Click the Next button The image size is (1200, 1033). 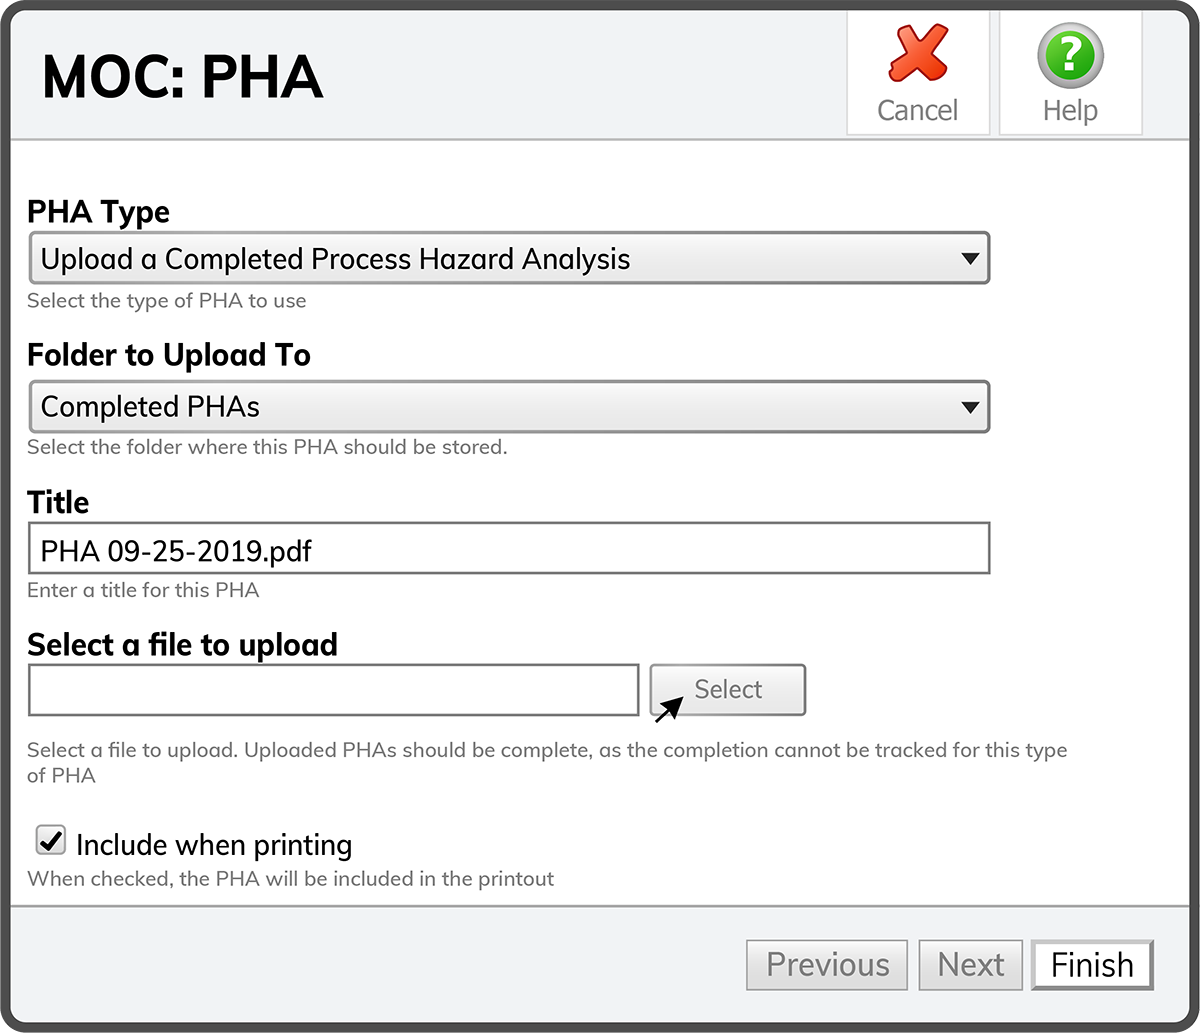(x=970, y=965)
